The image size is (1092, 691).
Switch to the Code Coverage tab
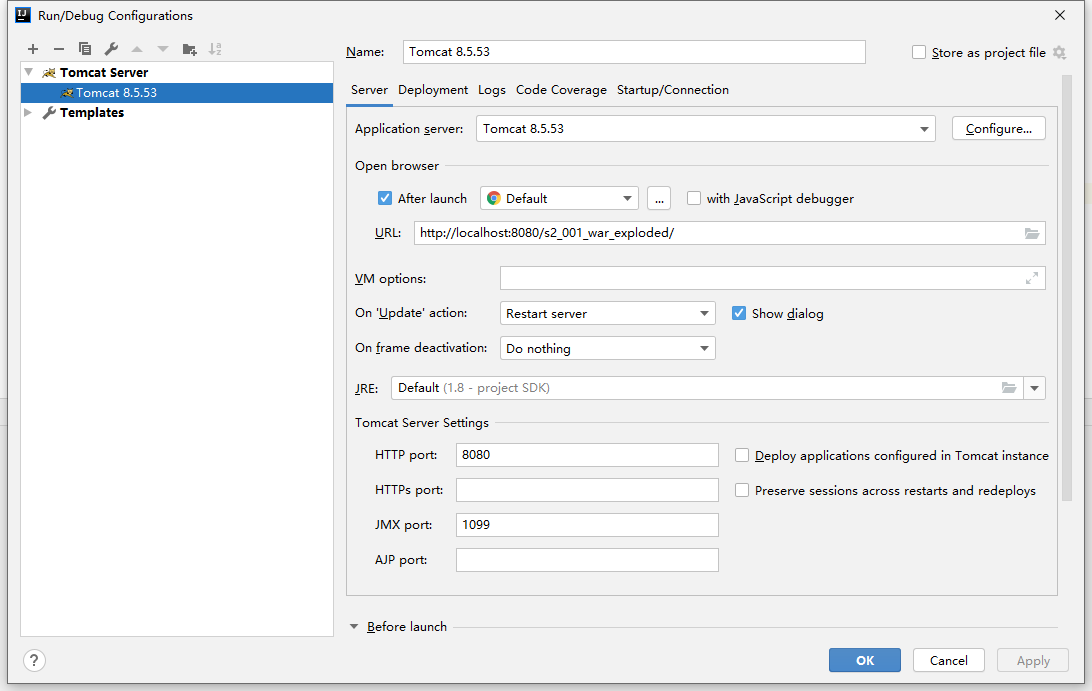click(561, 90)
